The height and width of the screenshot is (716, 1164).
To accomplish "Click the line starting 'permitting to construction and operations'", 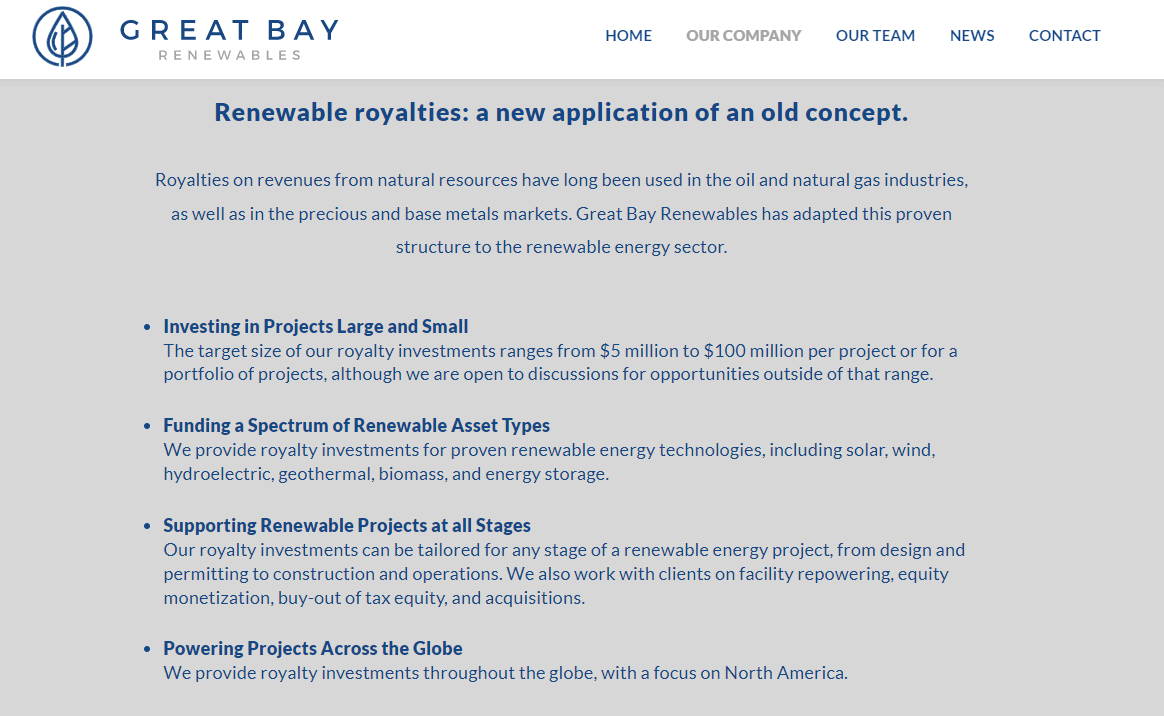I will 556,574.
